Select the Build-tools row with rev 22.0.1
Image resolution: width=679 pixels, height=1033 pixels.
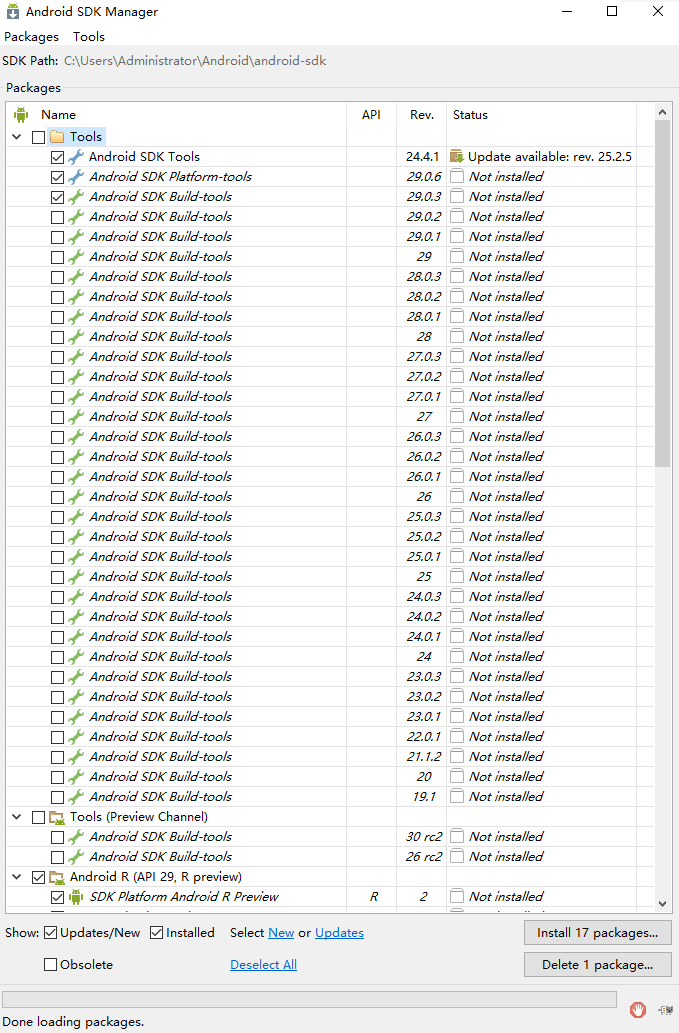click(x=331, y=737)
